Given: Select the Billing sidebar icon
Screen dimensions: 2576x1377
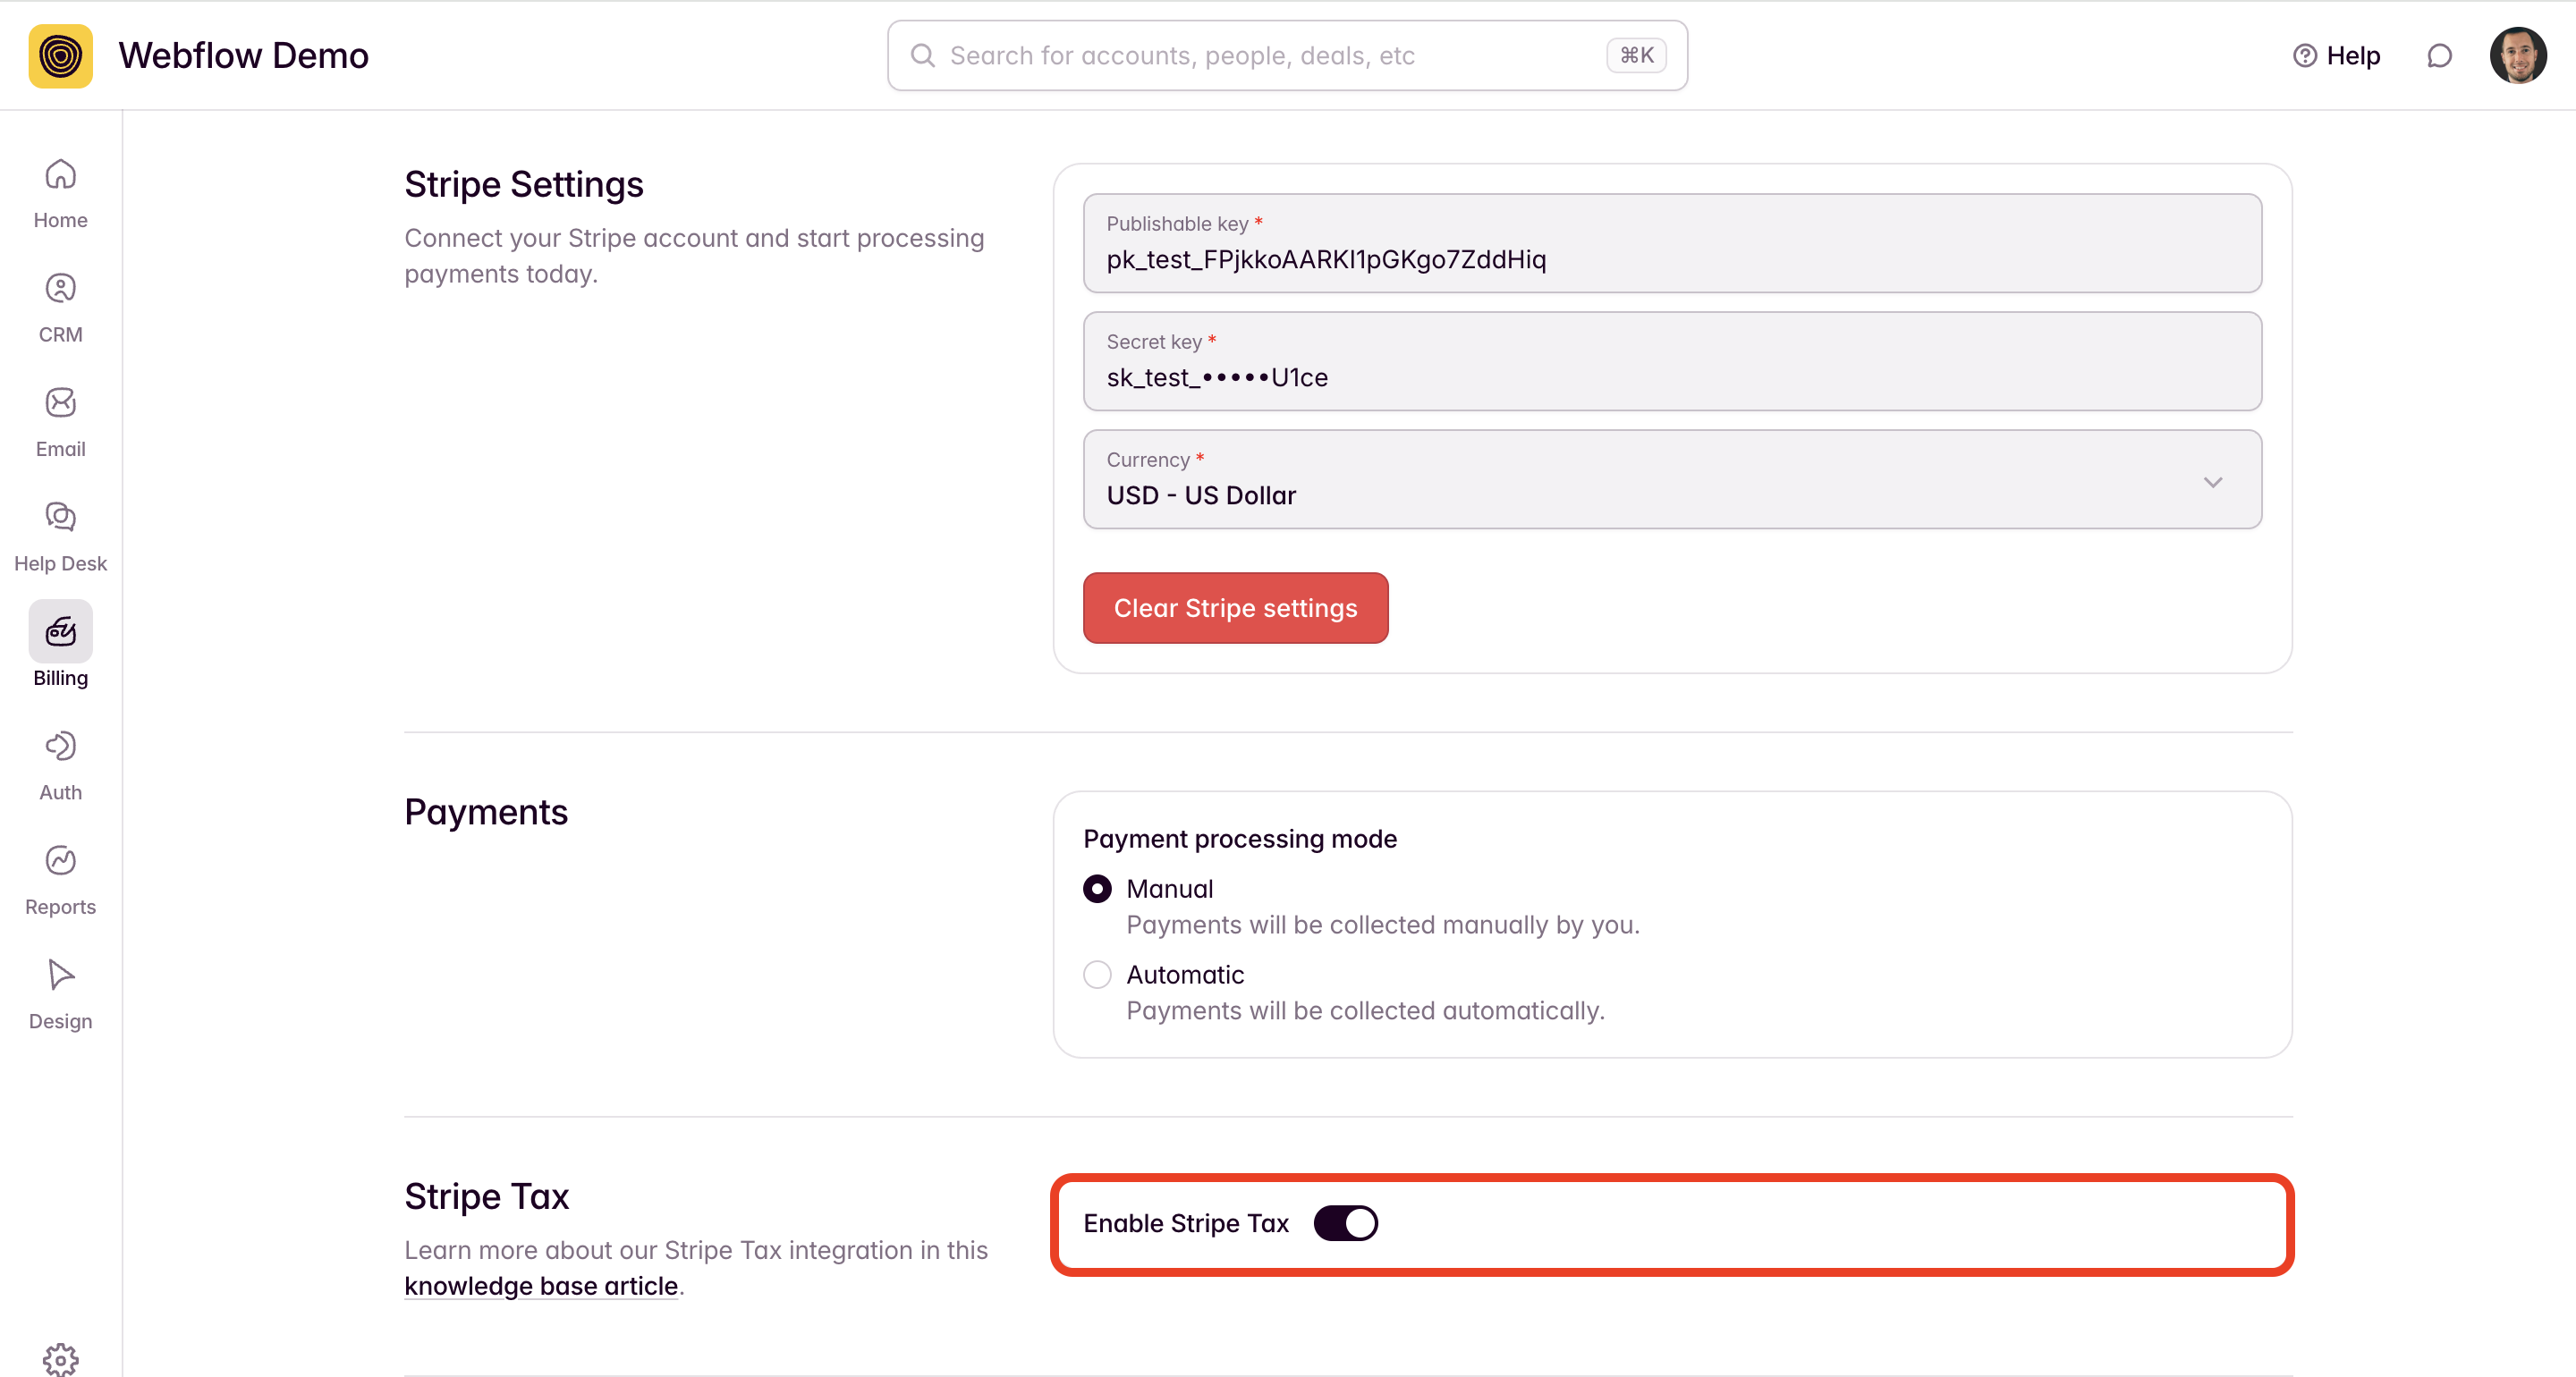Looking at the screenshot, I should coord(60,632).
